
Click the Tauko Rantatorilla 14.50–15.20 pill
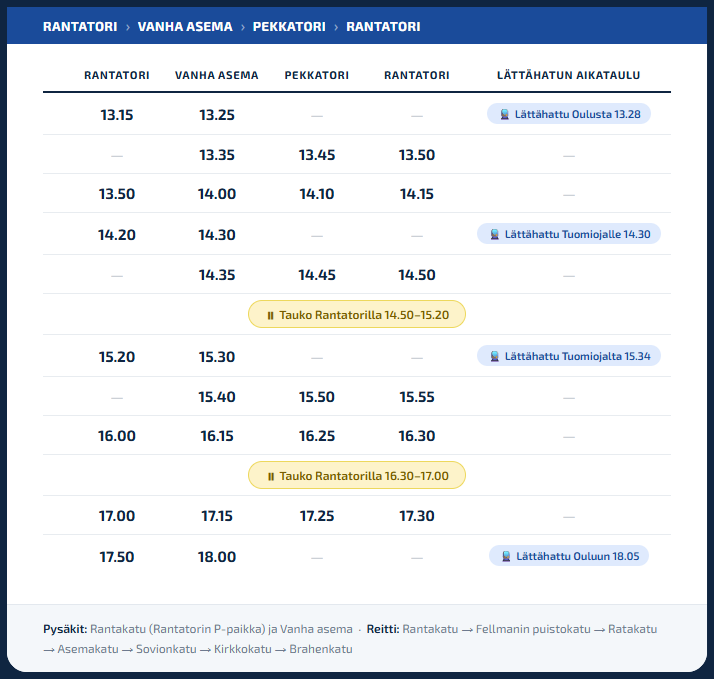click(357, 314)
